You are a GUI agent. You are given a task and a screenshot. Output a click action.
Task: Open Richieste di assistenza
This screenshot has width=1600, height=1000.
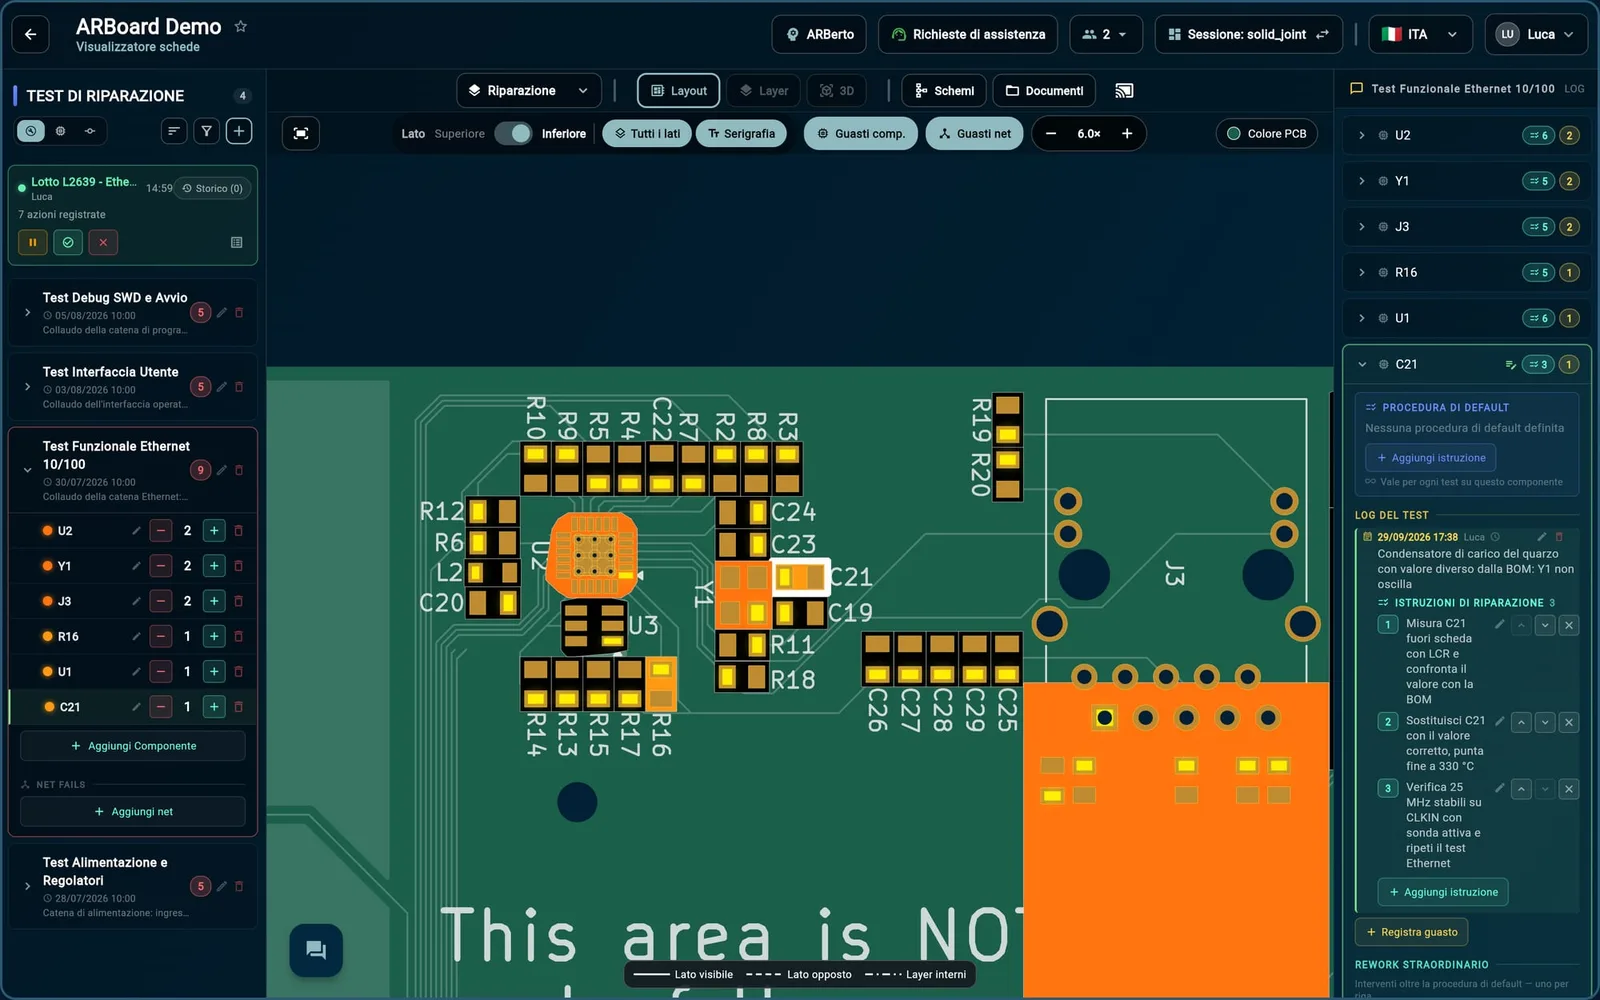tap(968, 34)
